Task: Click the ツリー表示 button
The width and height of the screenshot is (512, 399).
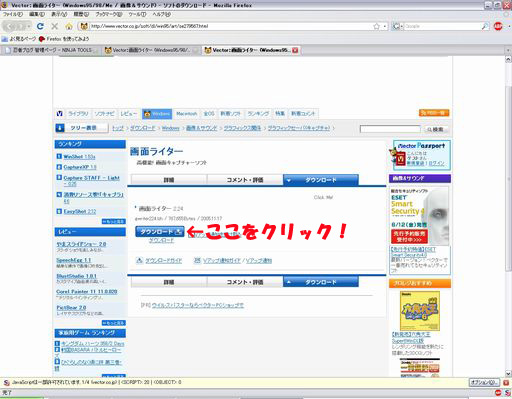Action: click(82, 128)
